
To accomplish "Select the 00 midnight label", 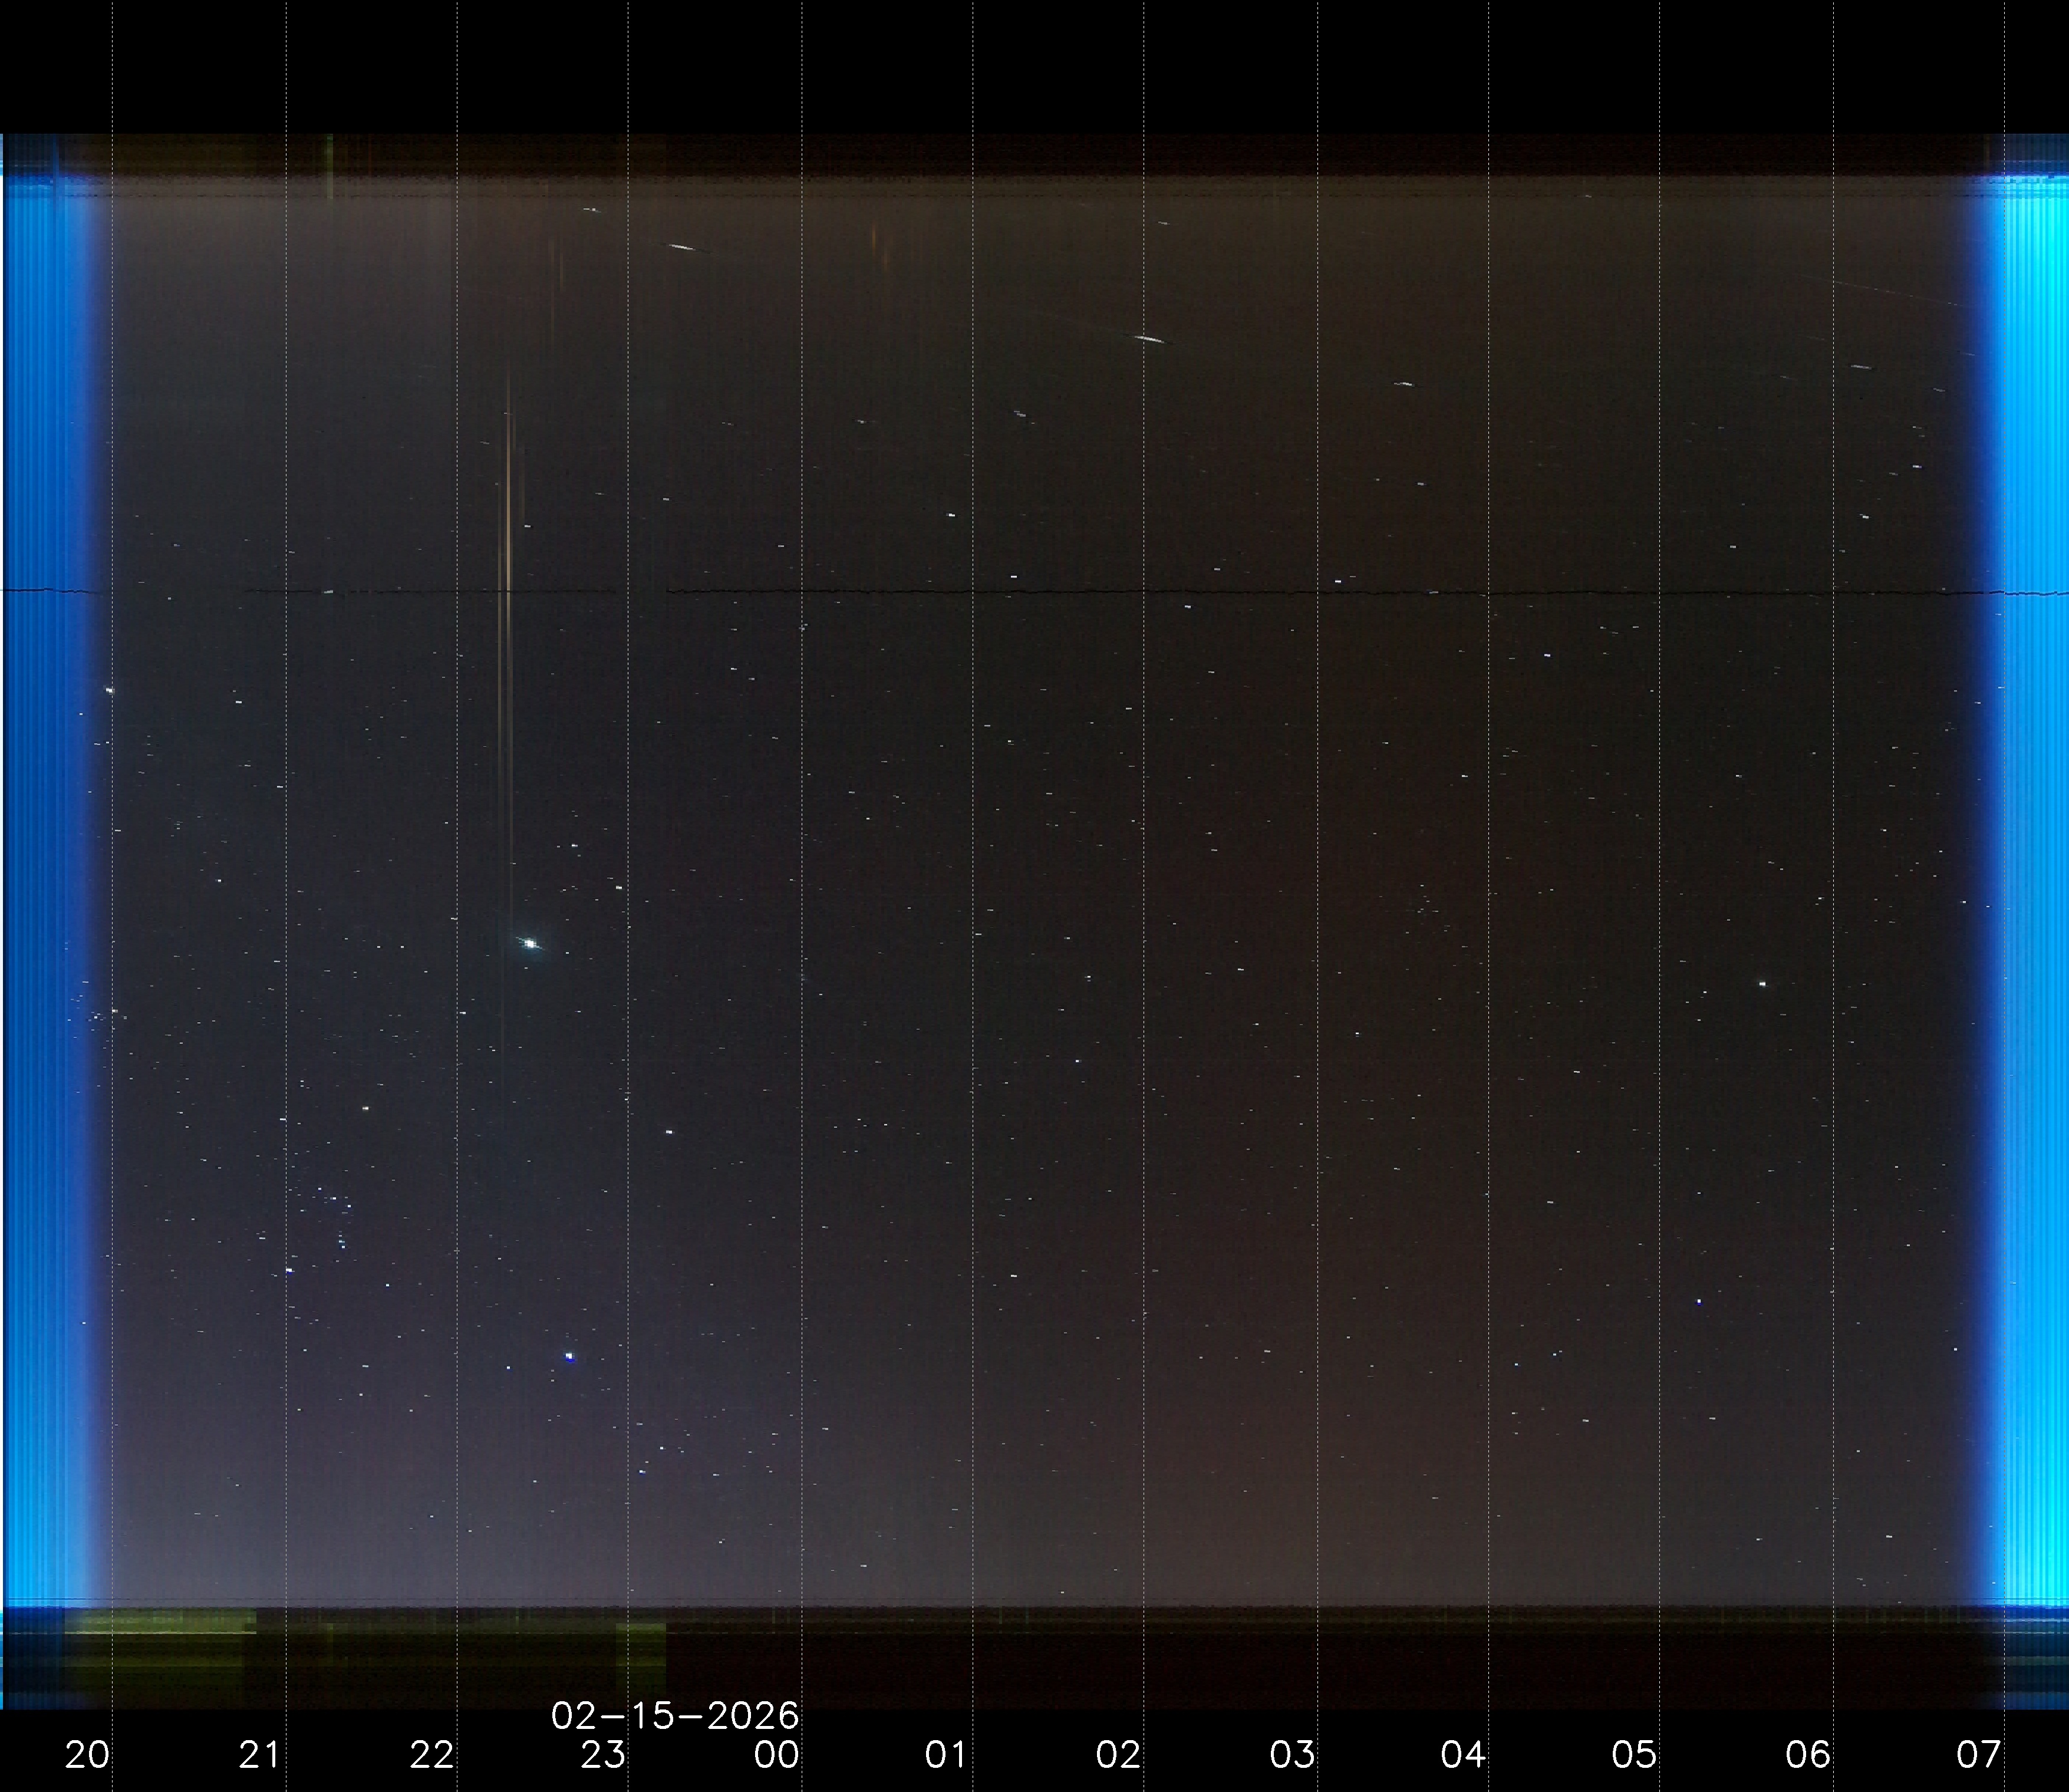I will (x=777, y=1755).
